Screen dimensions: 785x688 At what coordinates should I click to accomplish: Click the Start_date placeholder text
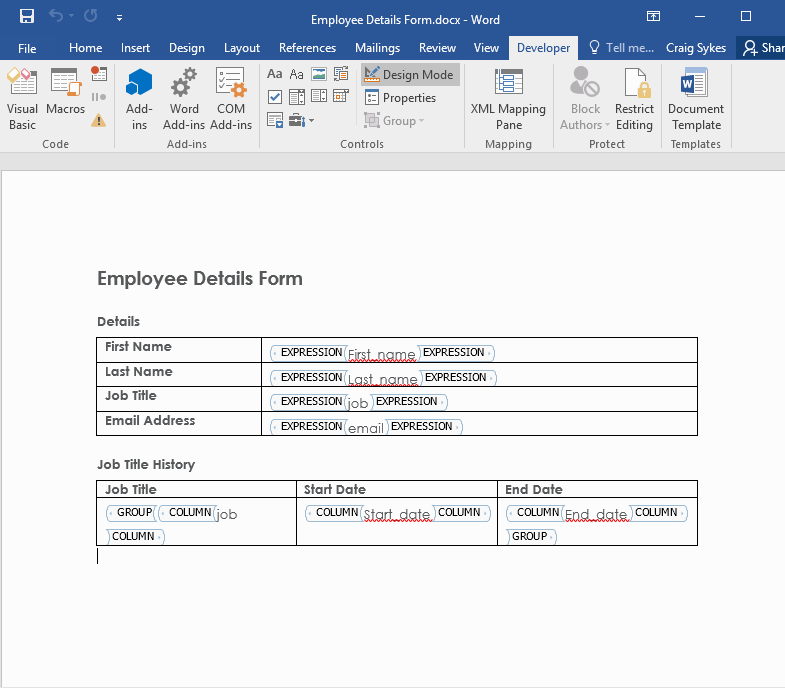coord(397,514)
